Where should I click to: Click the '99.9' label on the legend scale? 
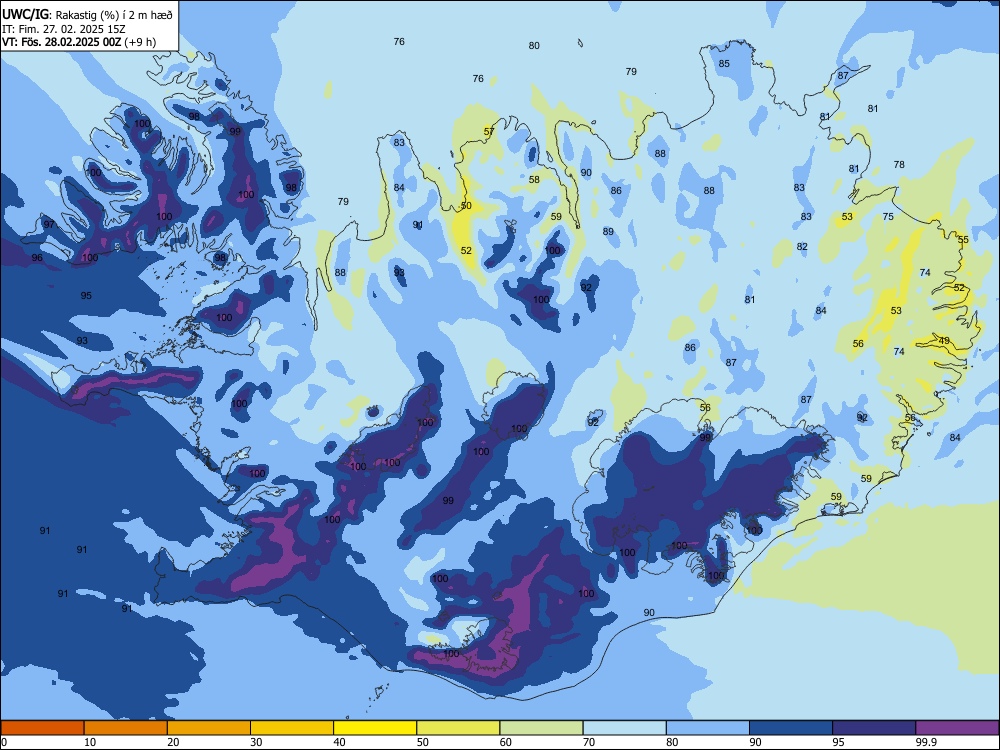(x=926, y=742)
